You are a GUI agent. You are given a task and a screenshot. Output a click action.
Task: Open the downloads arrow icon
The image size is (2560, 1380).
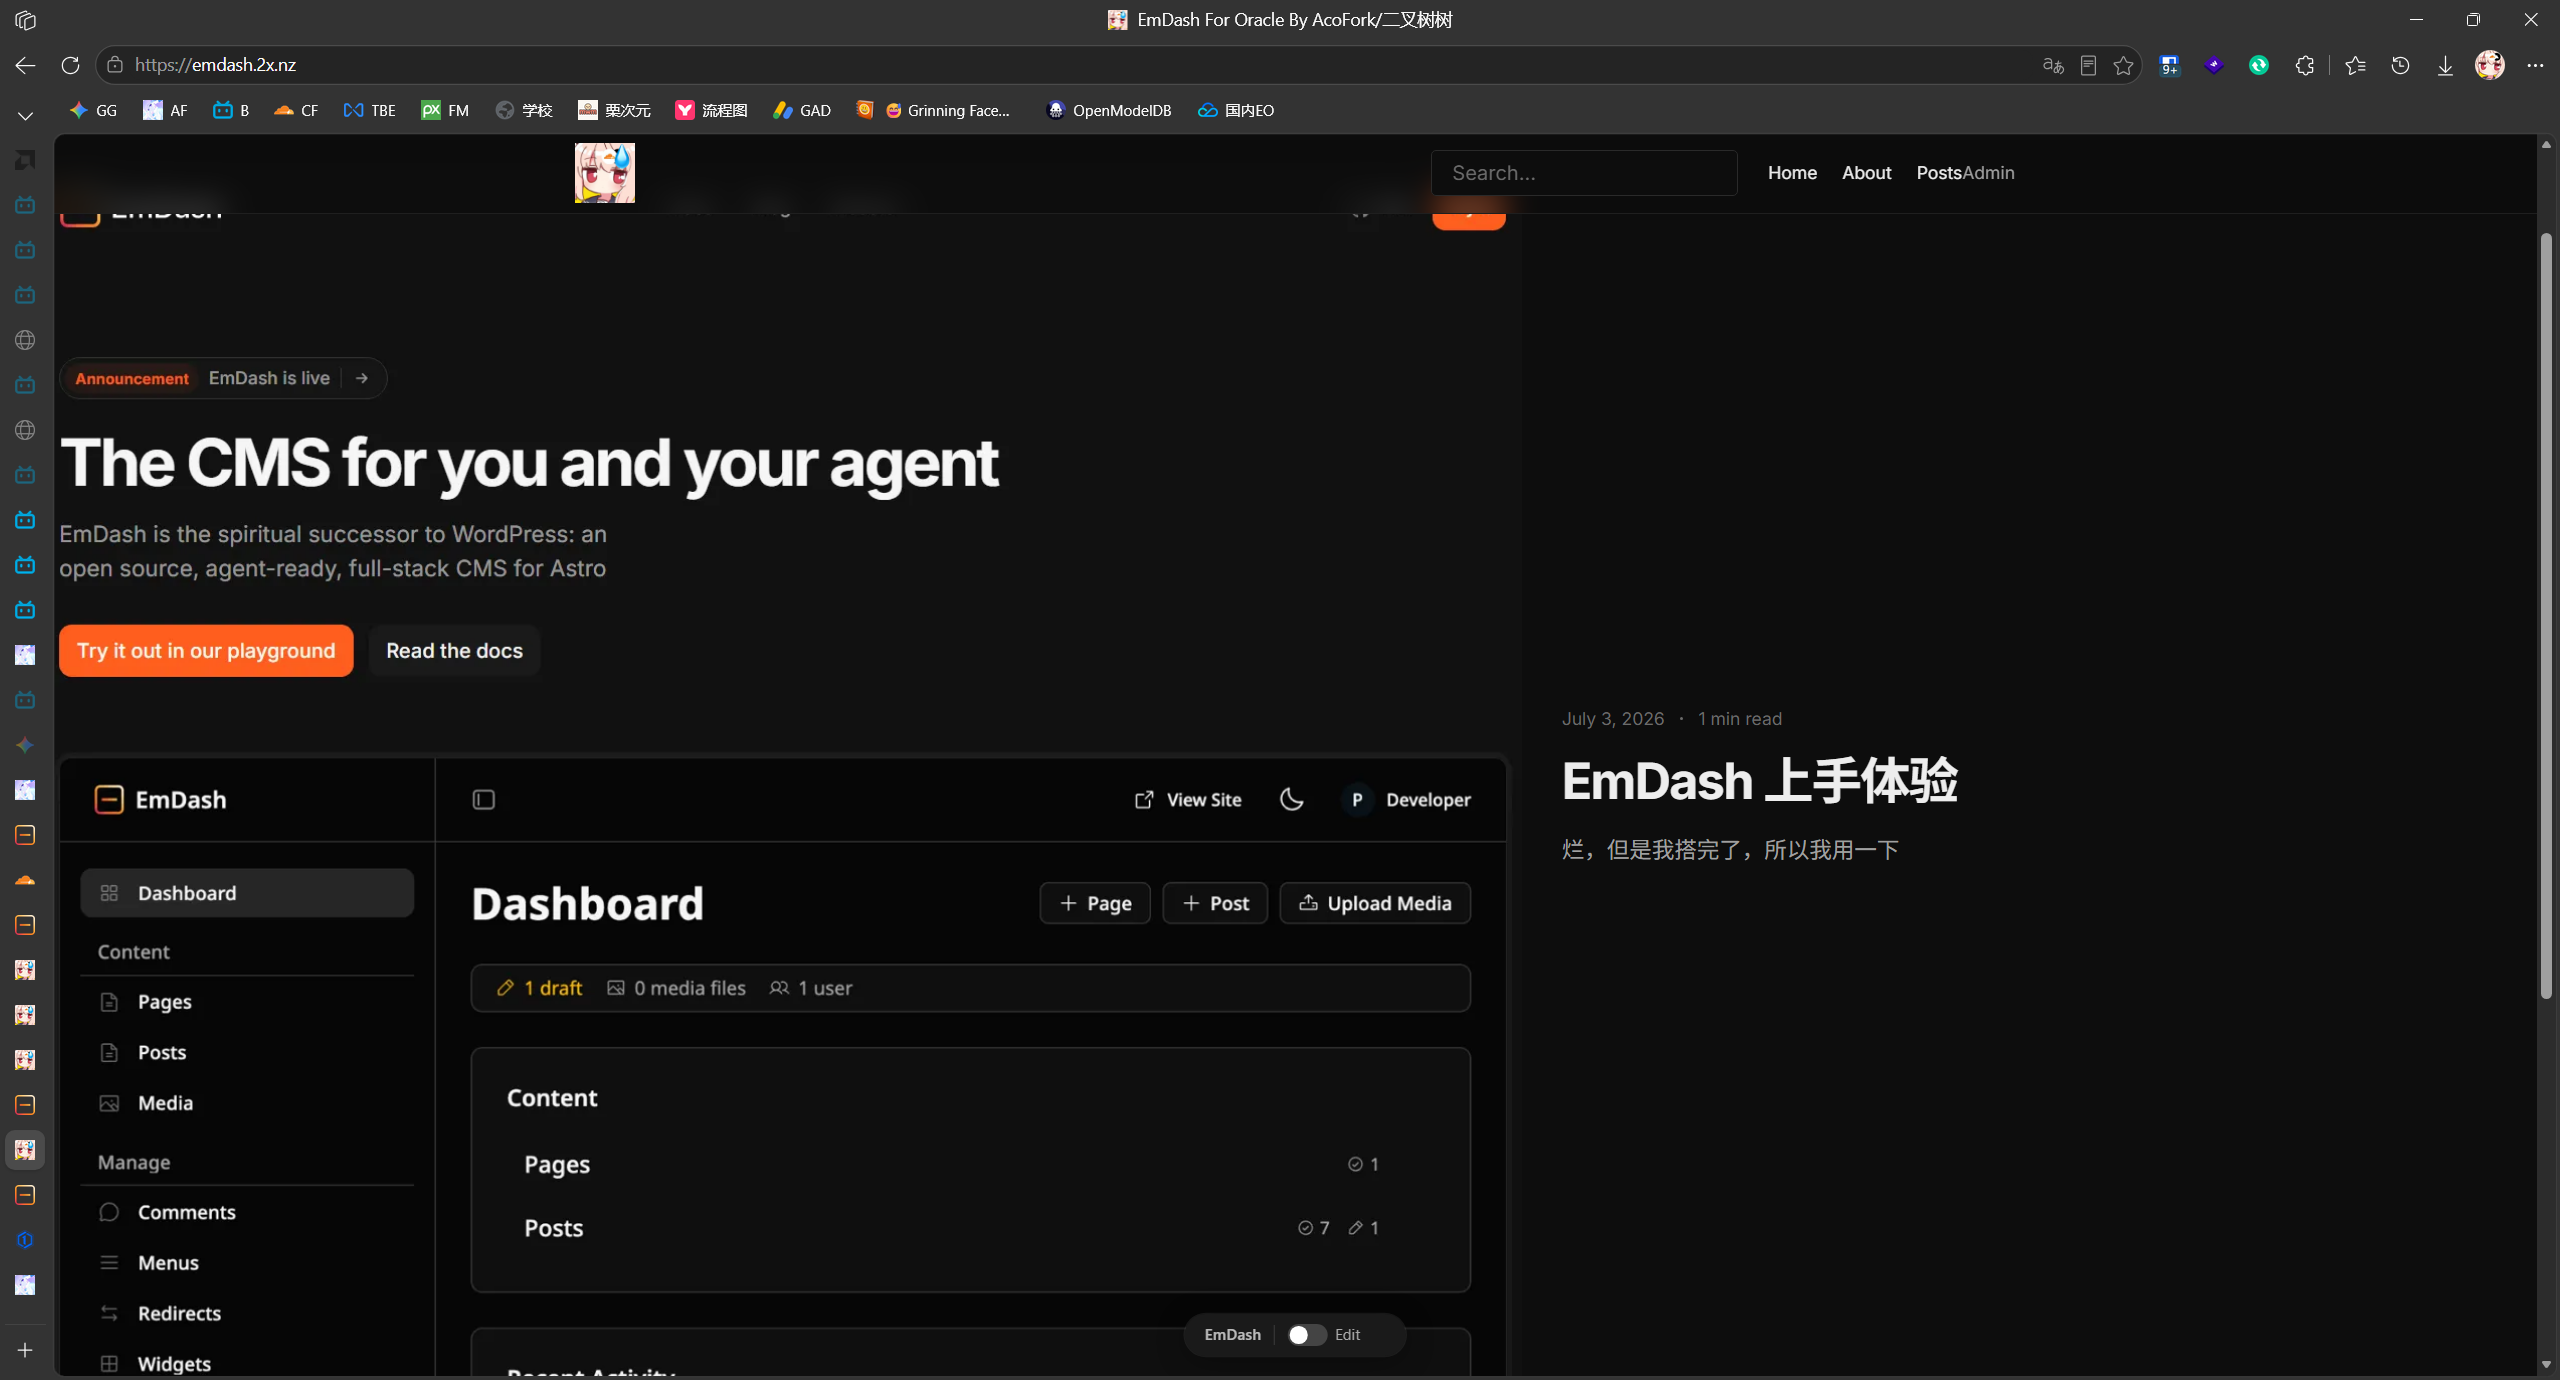[2445, 65]
